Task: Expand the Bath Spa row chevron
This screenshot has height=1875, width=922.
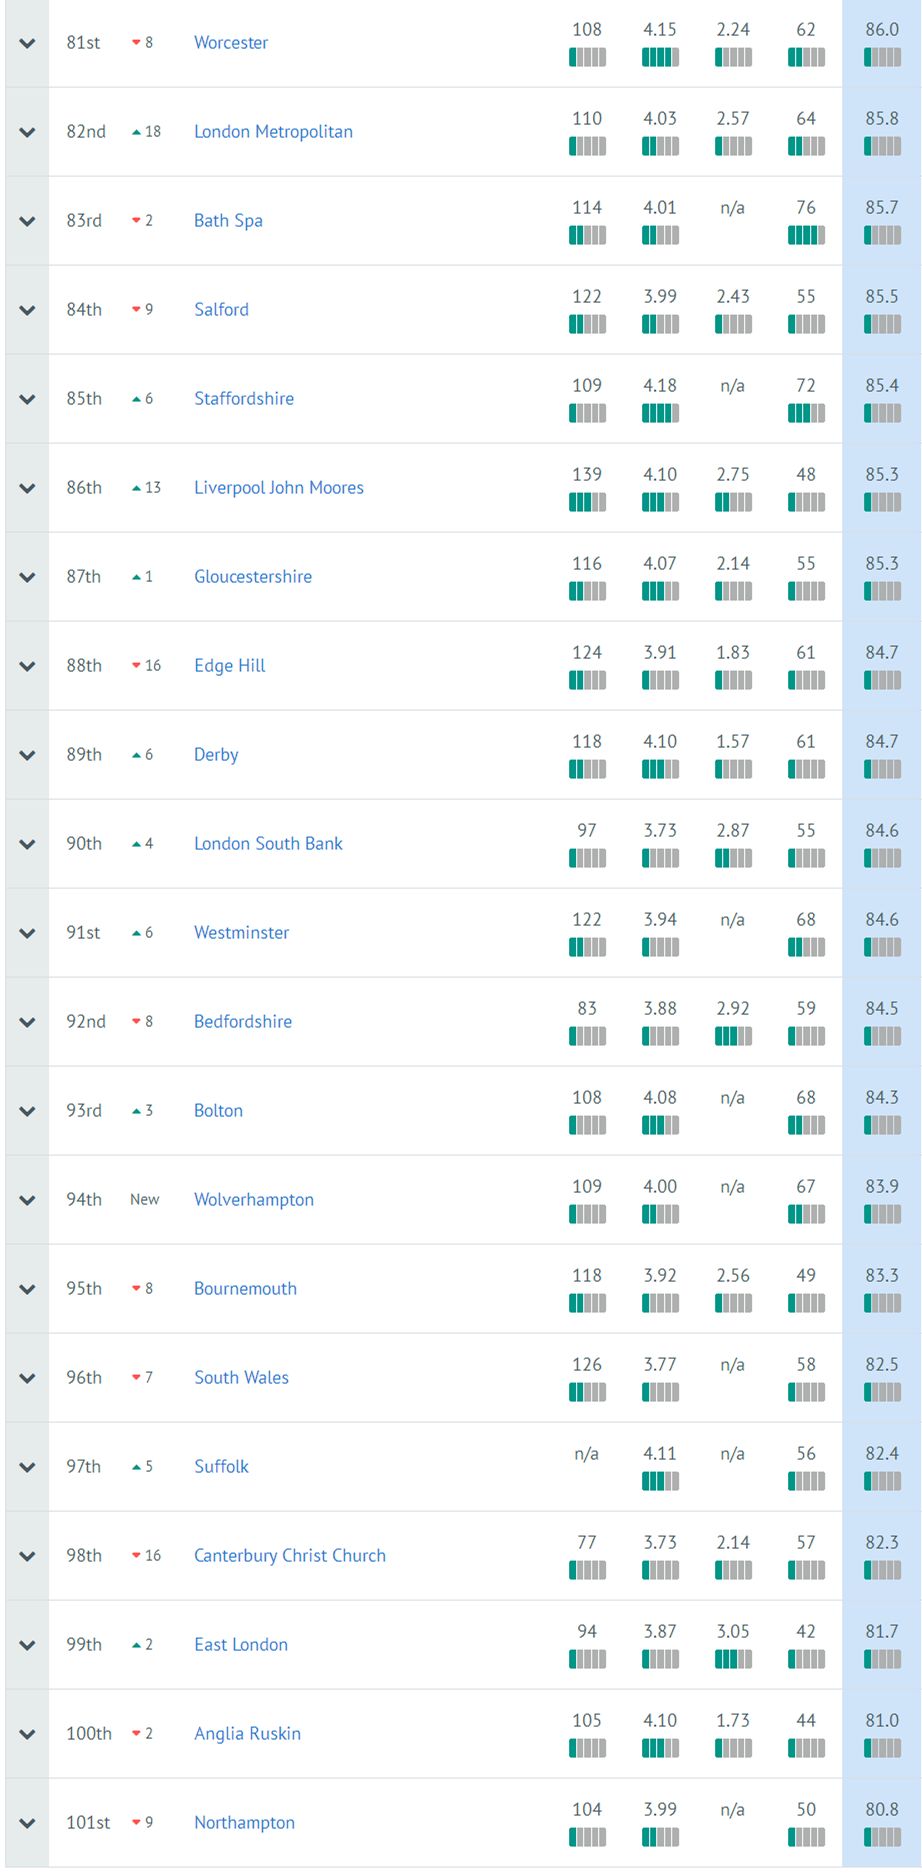Action: pyautogui.click(x=27, y=221)
